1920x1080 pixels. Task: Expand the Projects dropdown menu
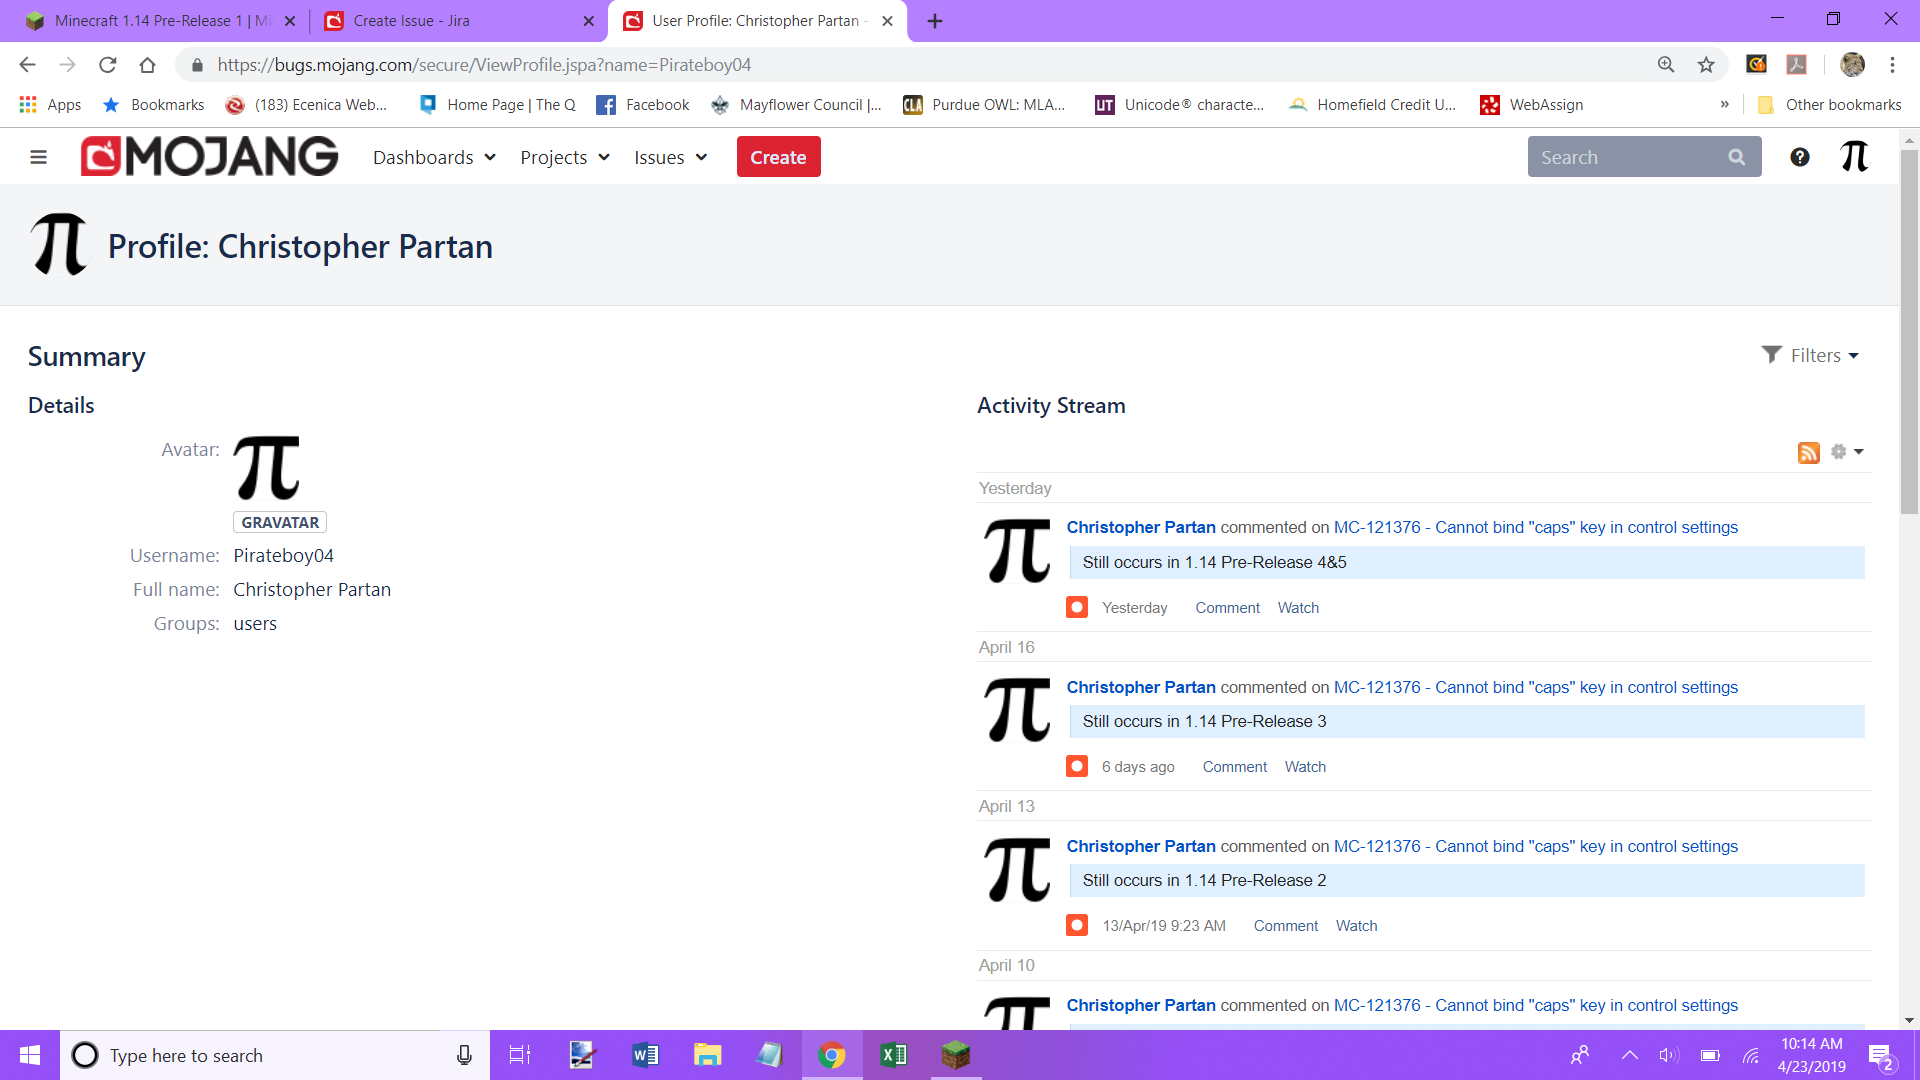564,157
